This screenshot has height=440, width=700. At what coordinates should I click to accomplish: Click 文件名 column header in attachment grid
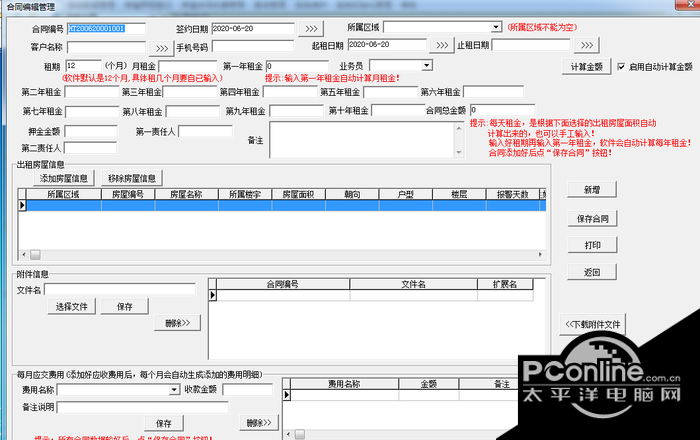click(x=413, y=284)
